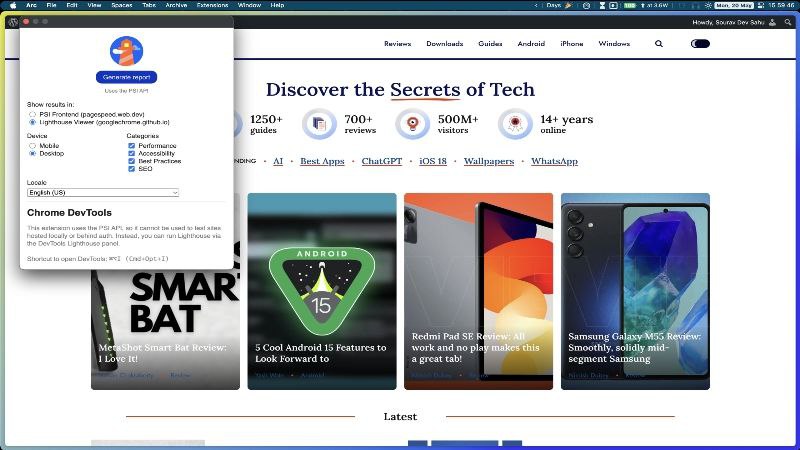Click the Chrome DevTools heading in popup
This screenshot has width=800, height=450.
click(x=69, y=213)
